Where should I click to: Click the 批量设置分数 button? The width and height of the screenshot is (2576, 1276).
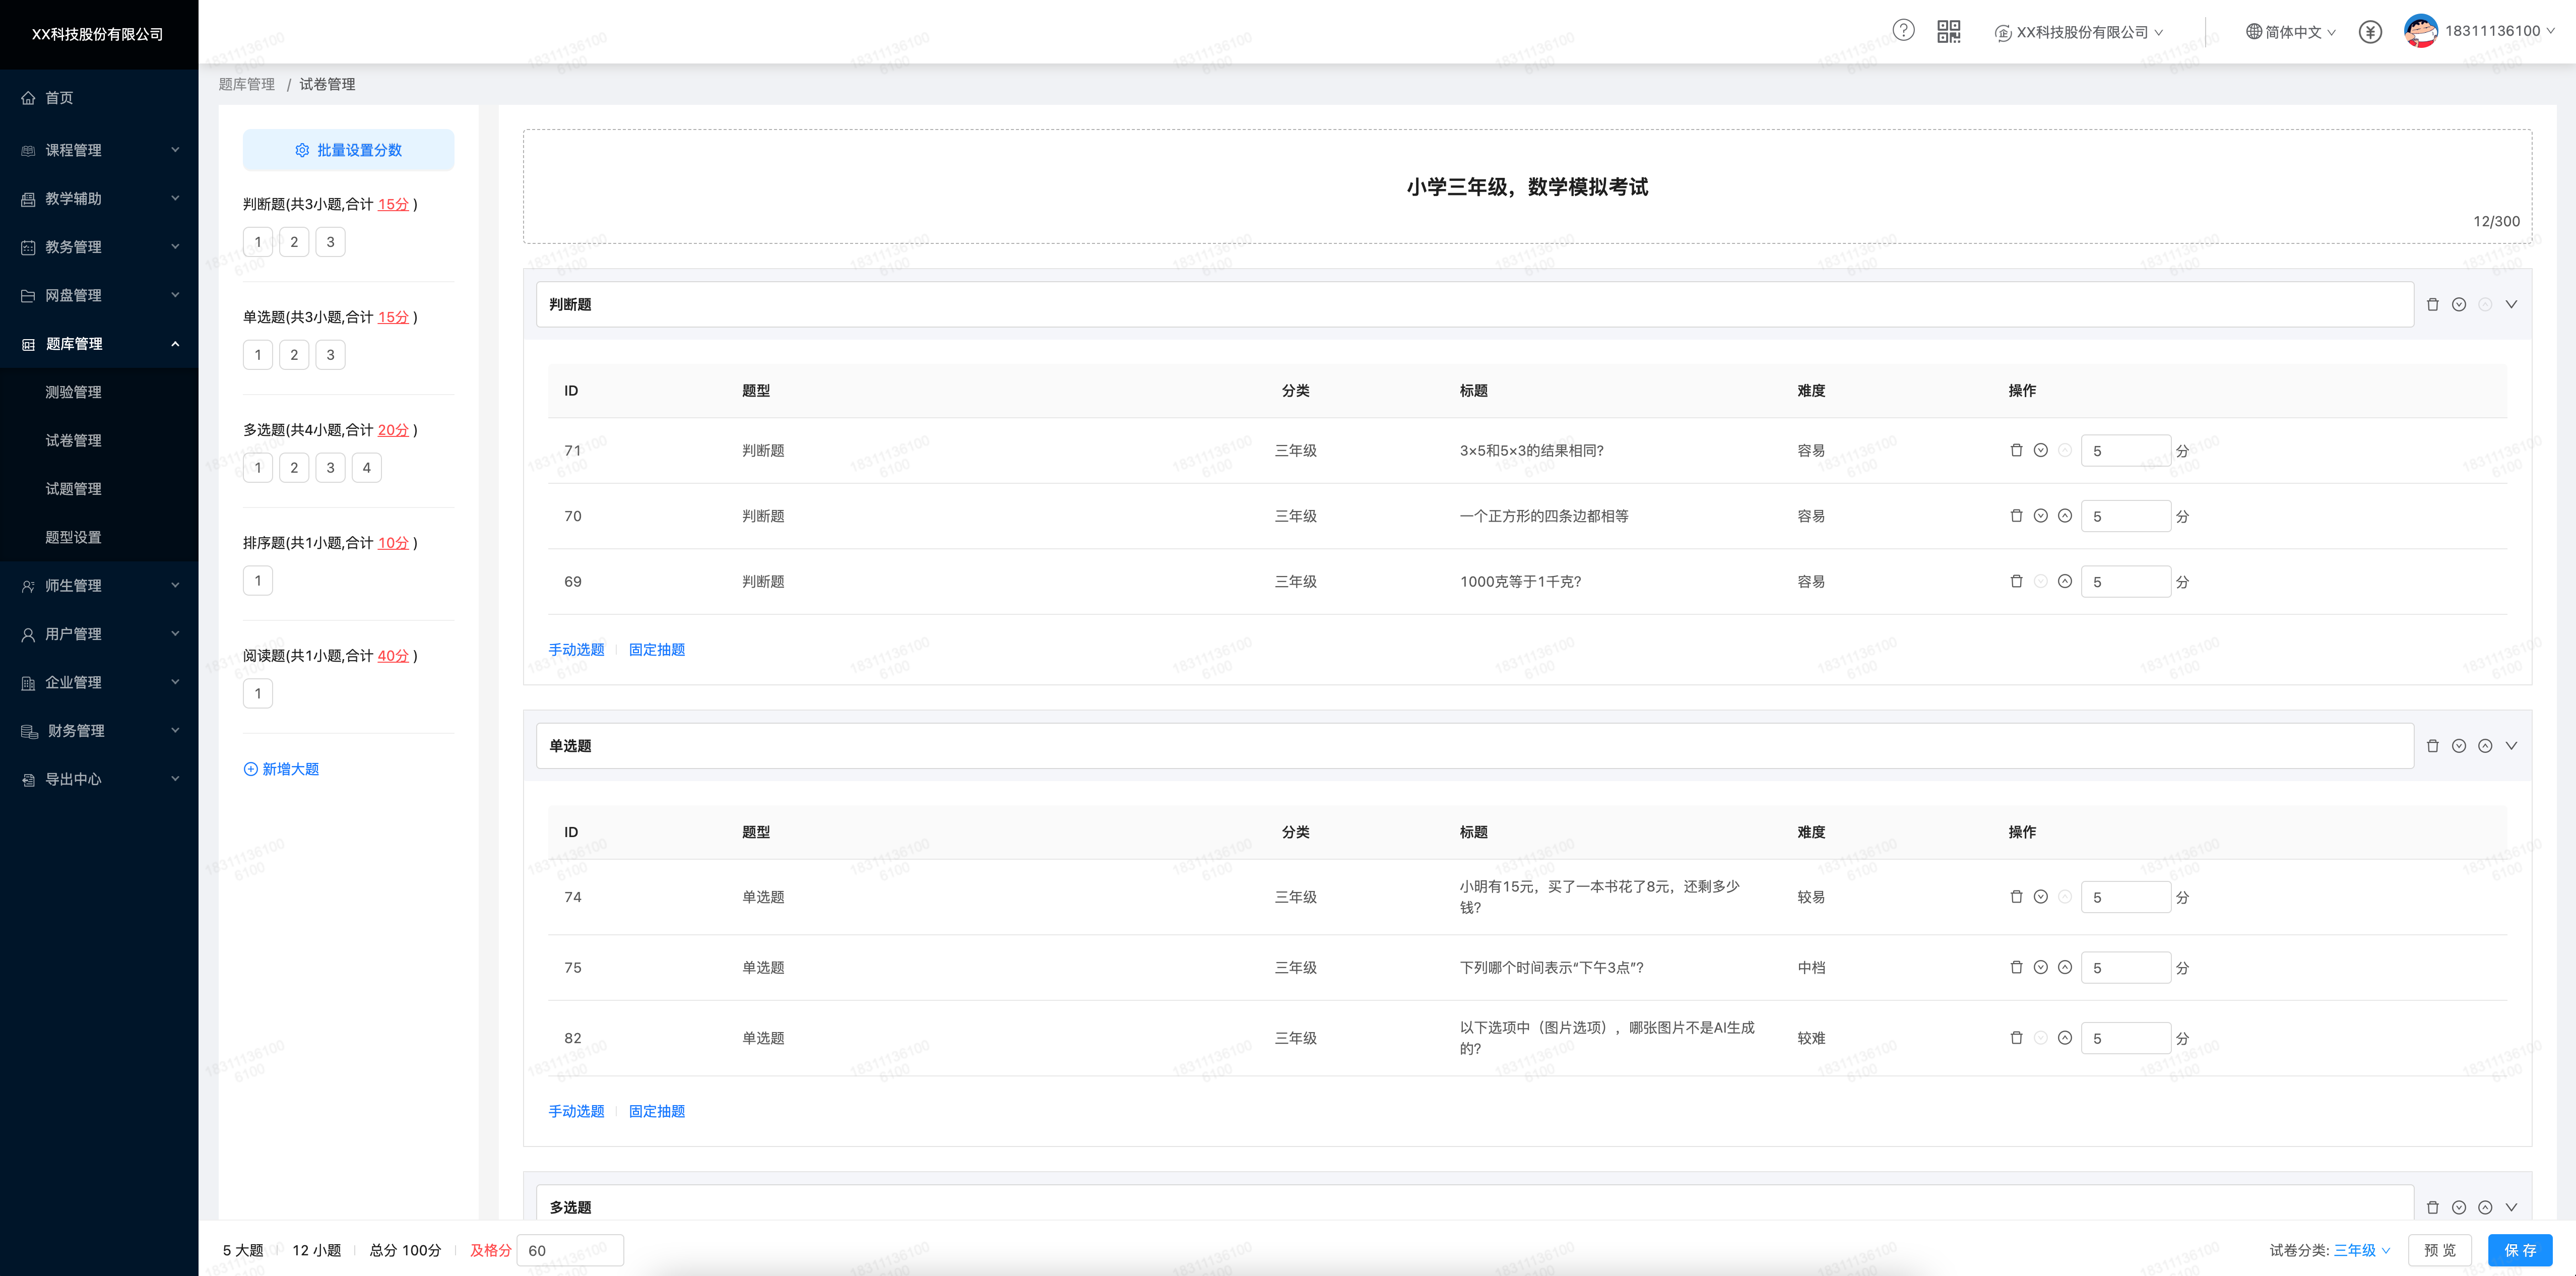click(x=348, y=150)
